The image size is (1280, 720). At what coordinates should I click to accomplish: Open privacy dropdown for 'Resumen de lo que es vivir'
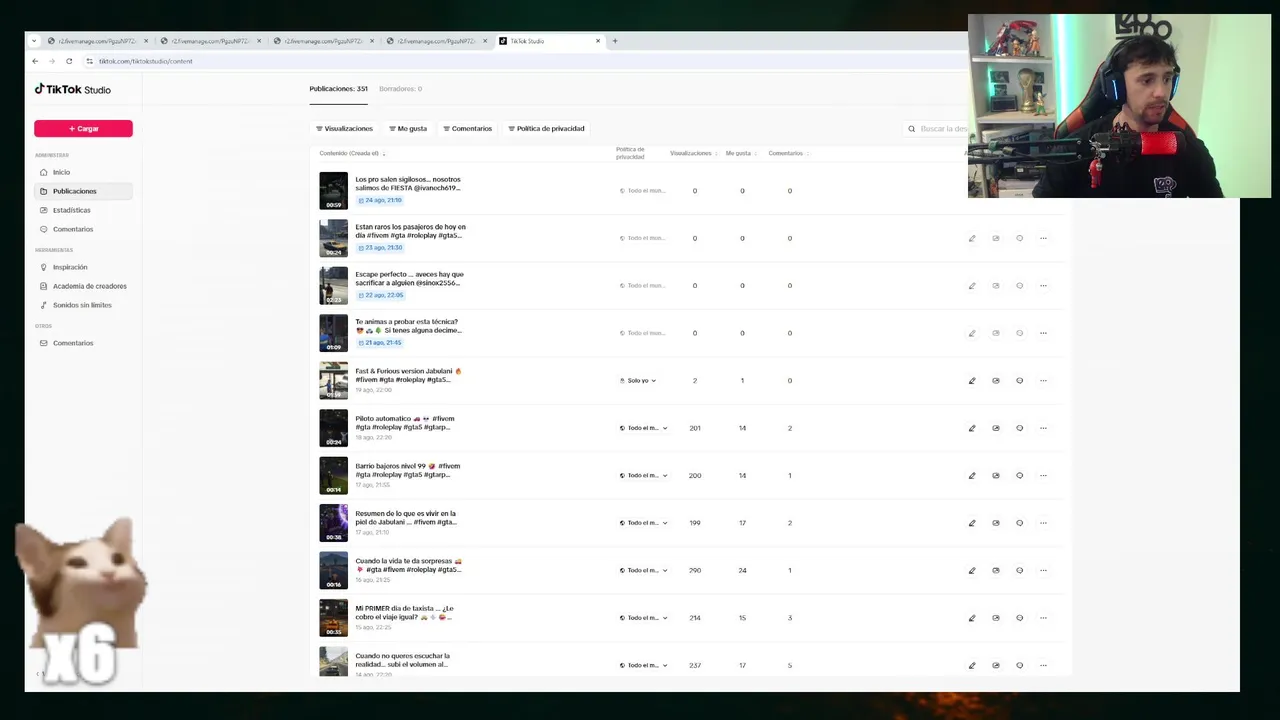point(643,523)
